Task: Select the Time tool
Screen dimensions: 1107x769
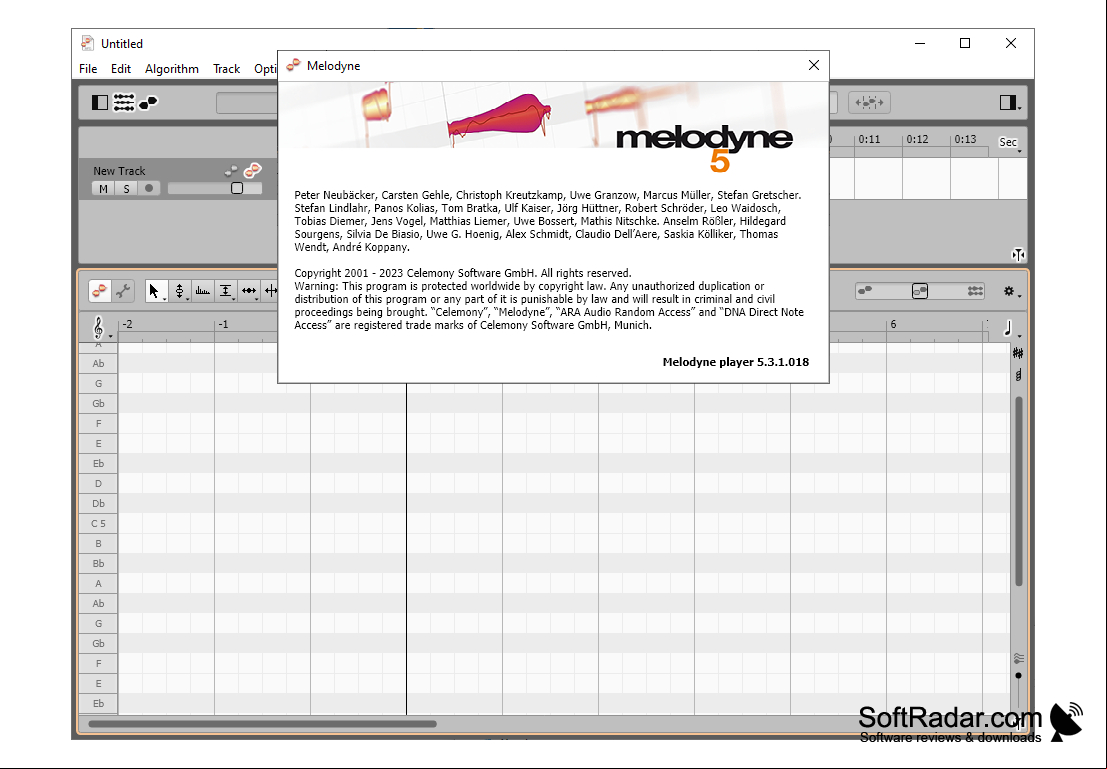Action: tap(249, 291)
